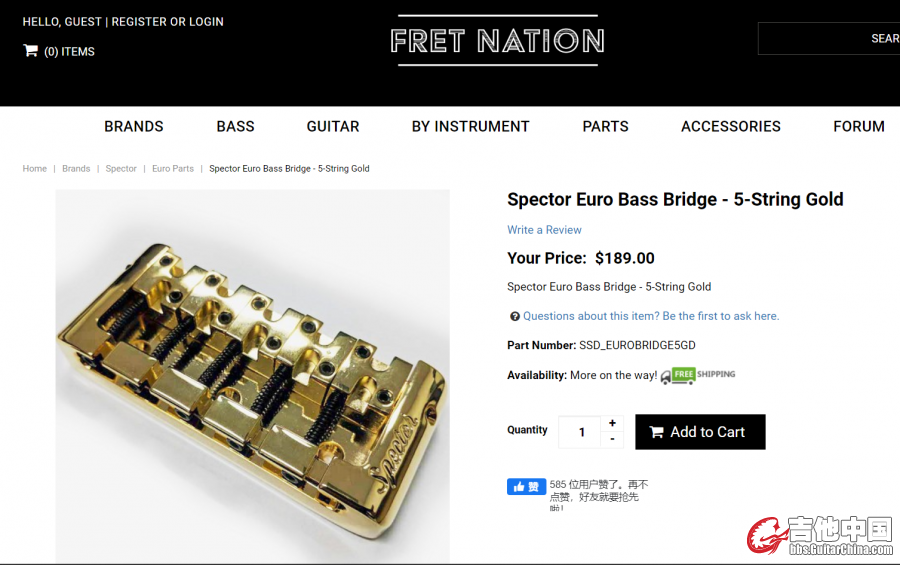
Task: Open the Brands menu
Action: 134,126
